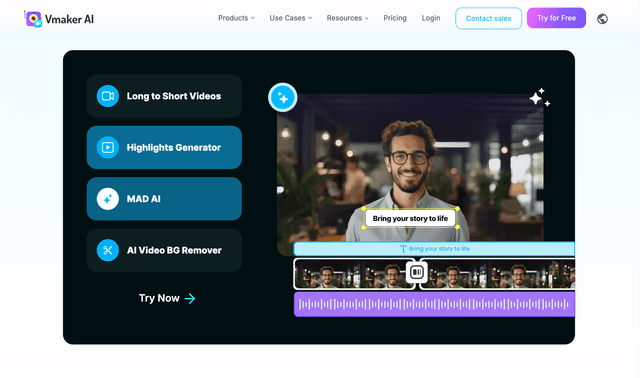Open the Resources dropdown chevron
Image resolution: width=640 pixels, height=378 pixels.
click(367, 18)
